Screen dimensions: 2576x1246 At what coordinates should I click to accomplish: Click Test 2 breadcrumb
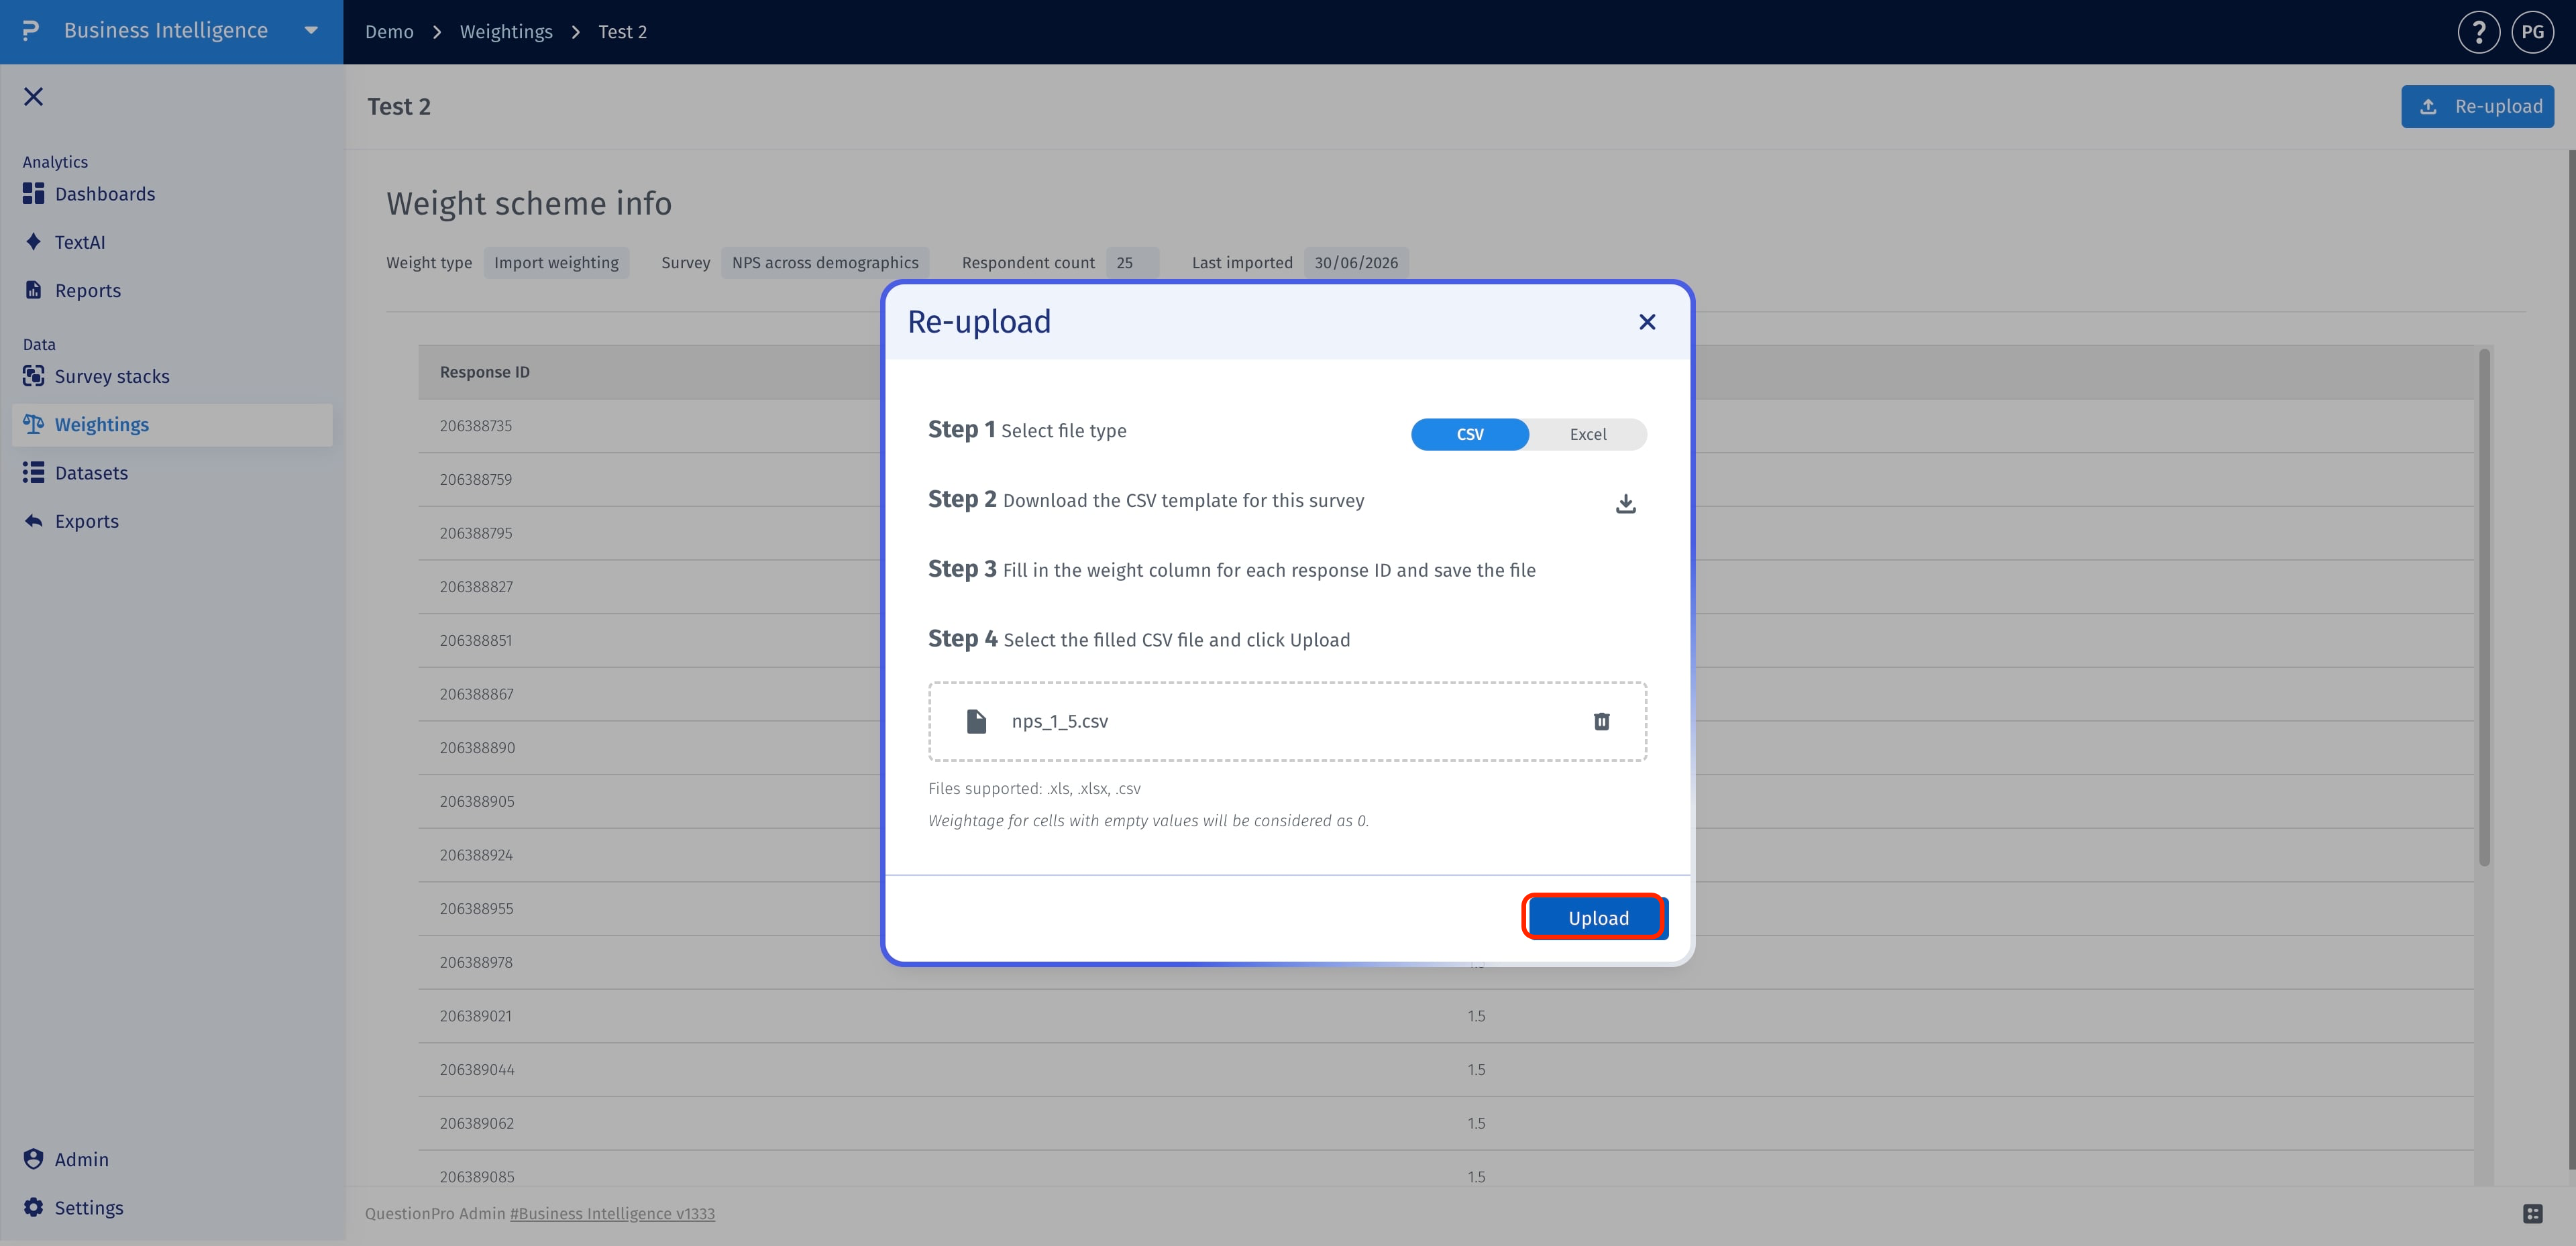pos(622,32)
